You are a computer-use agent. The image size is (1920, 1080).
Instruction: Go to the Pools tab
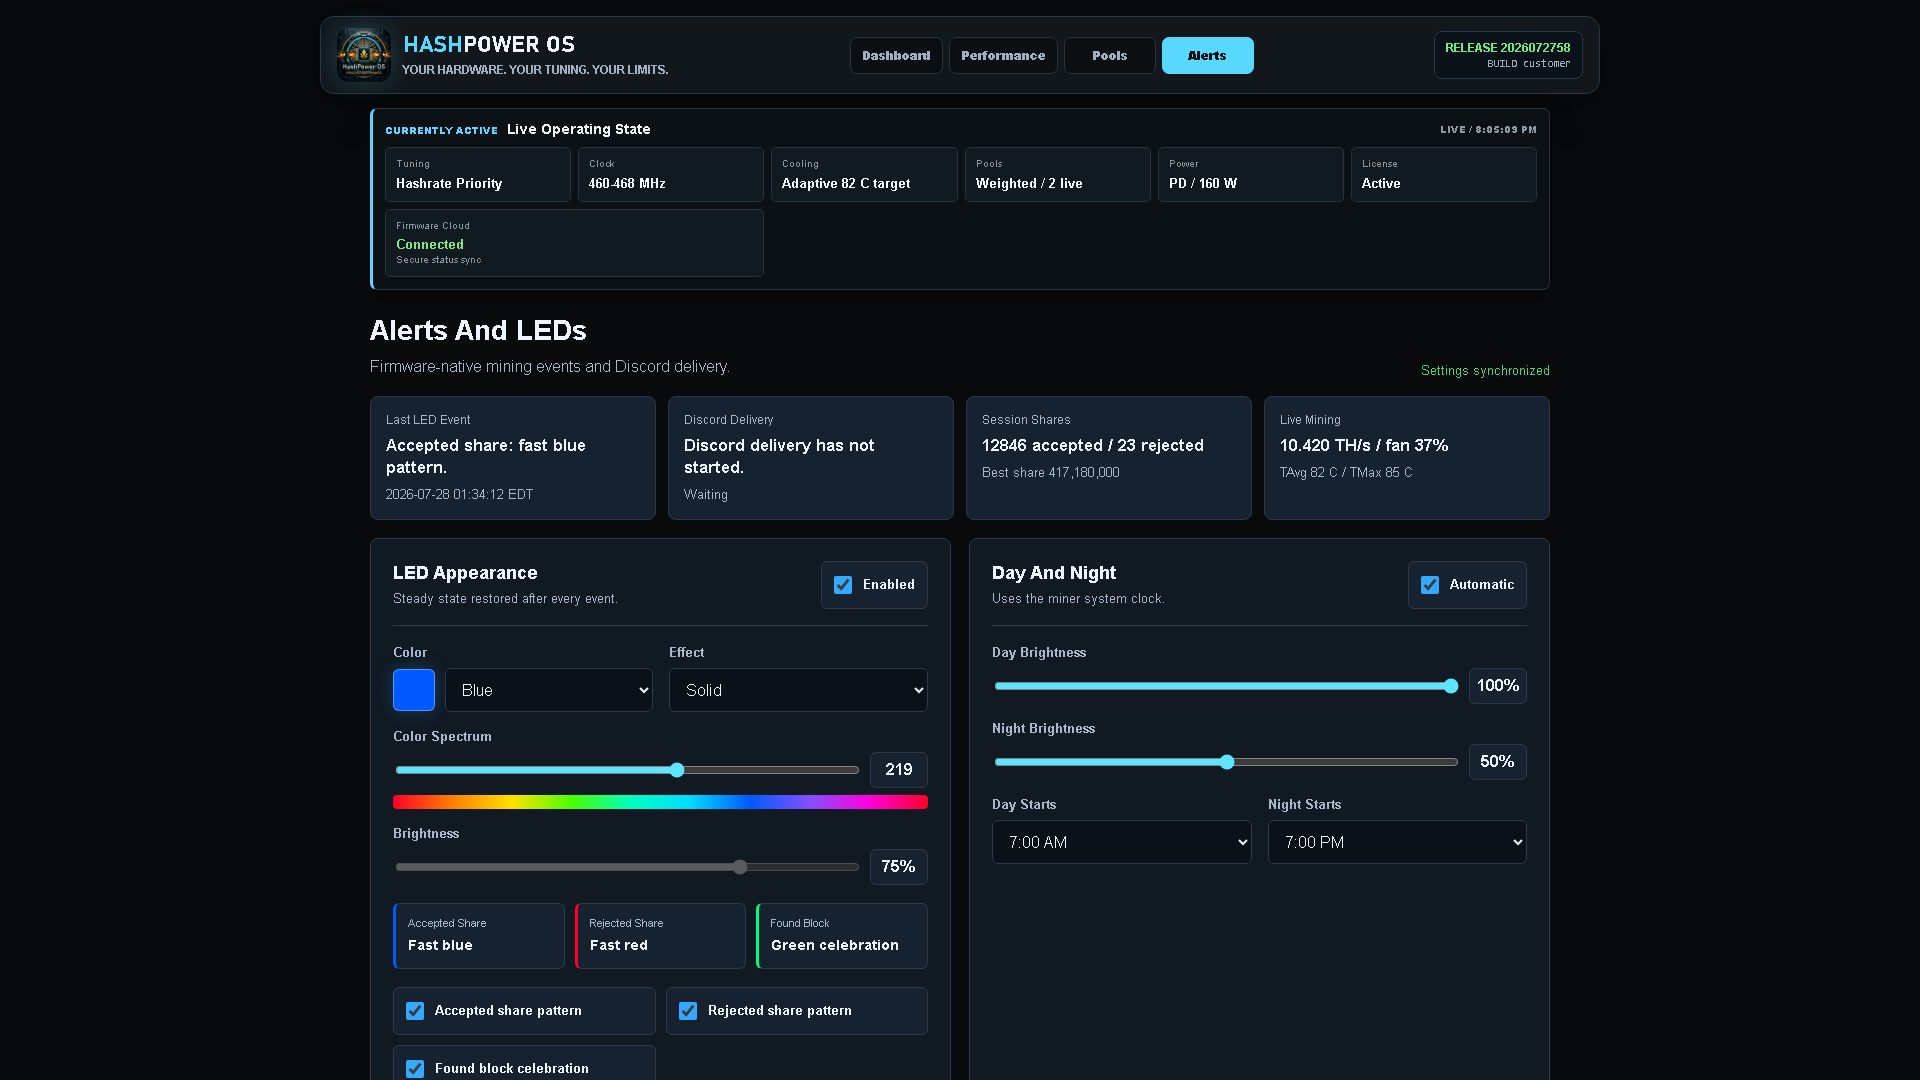click(x=1109, y=56)
